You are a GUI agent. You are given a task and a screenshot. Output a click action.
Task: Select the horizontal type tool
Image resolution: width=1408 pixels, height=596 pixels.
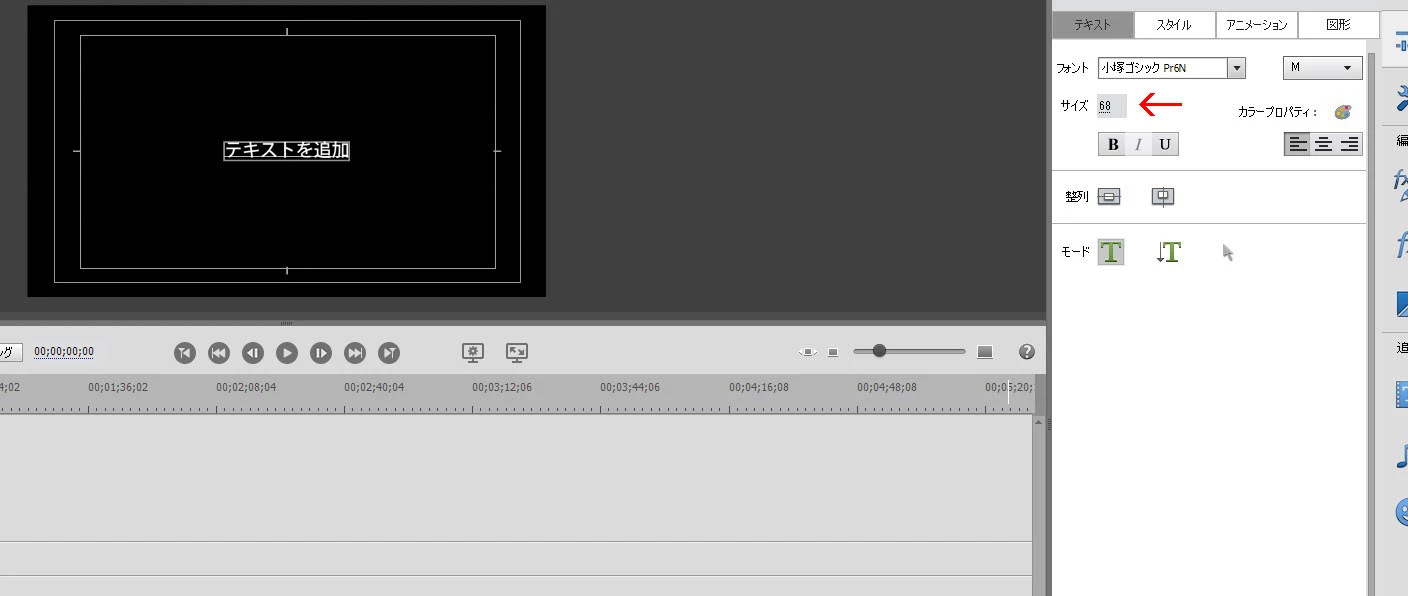(1111, 252)
